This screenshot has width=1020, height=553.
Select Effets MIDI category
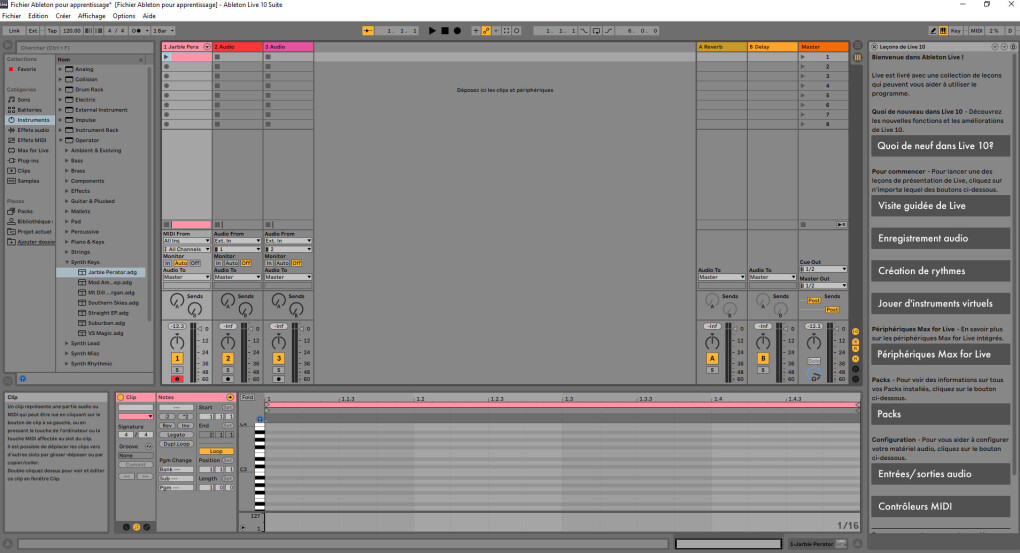coord(32,140)
